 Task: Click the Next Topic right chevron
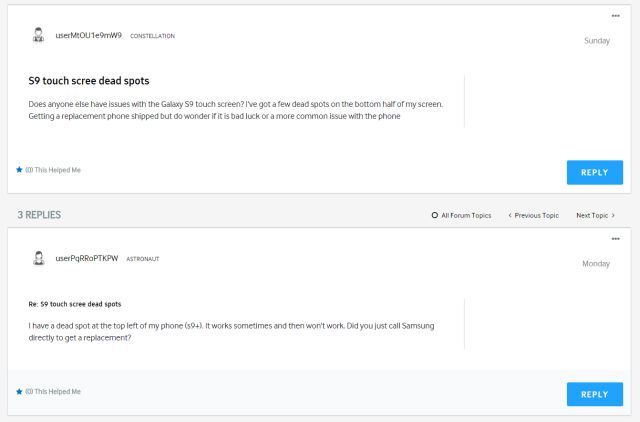click(x=613, y=215)
